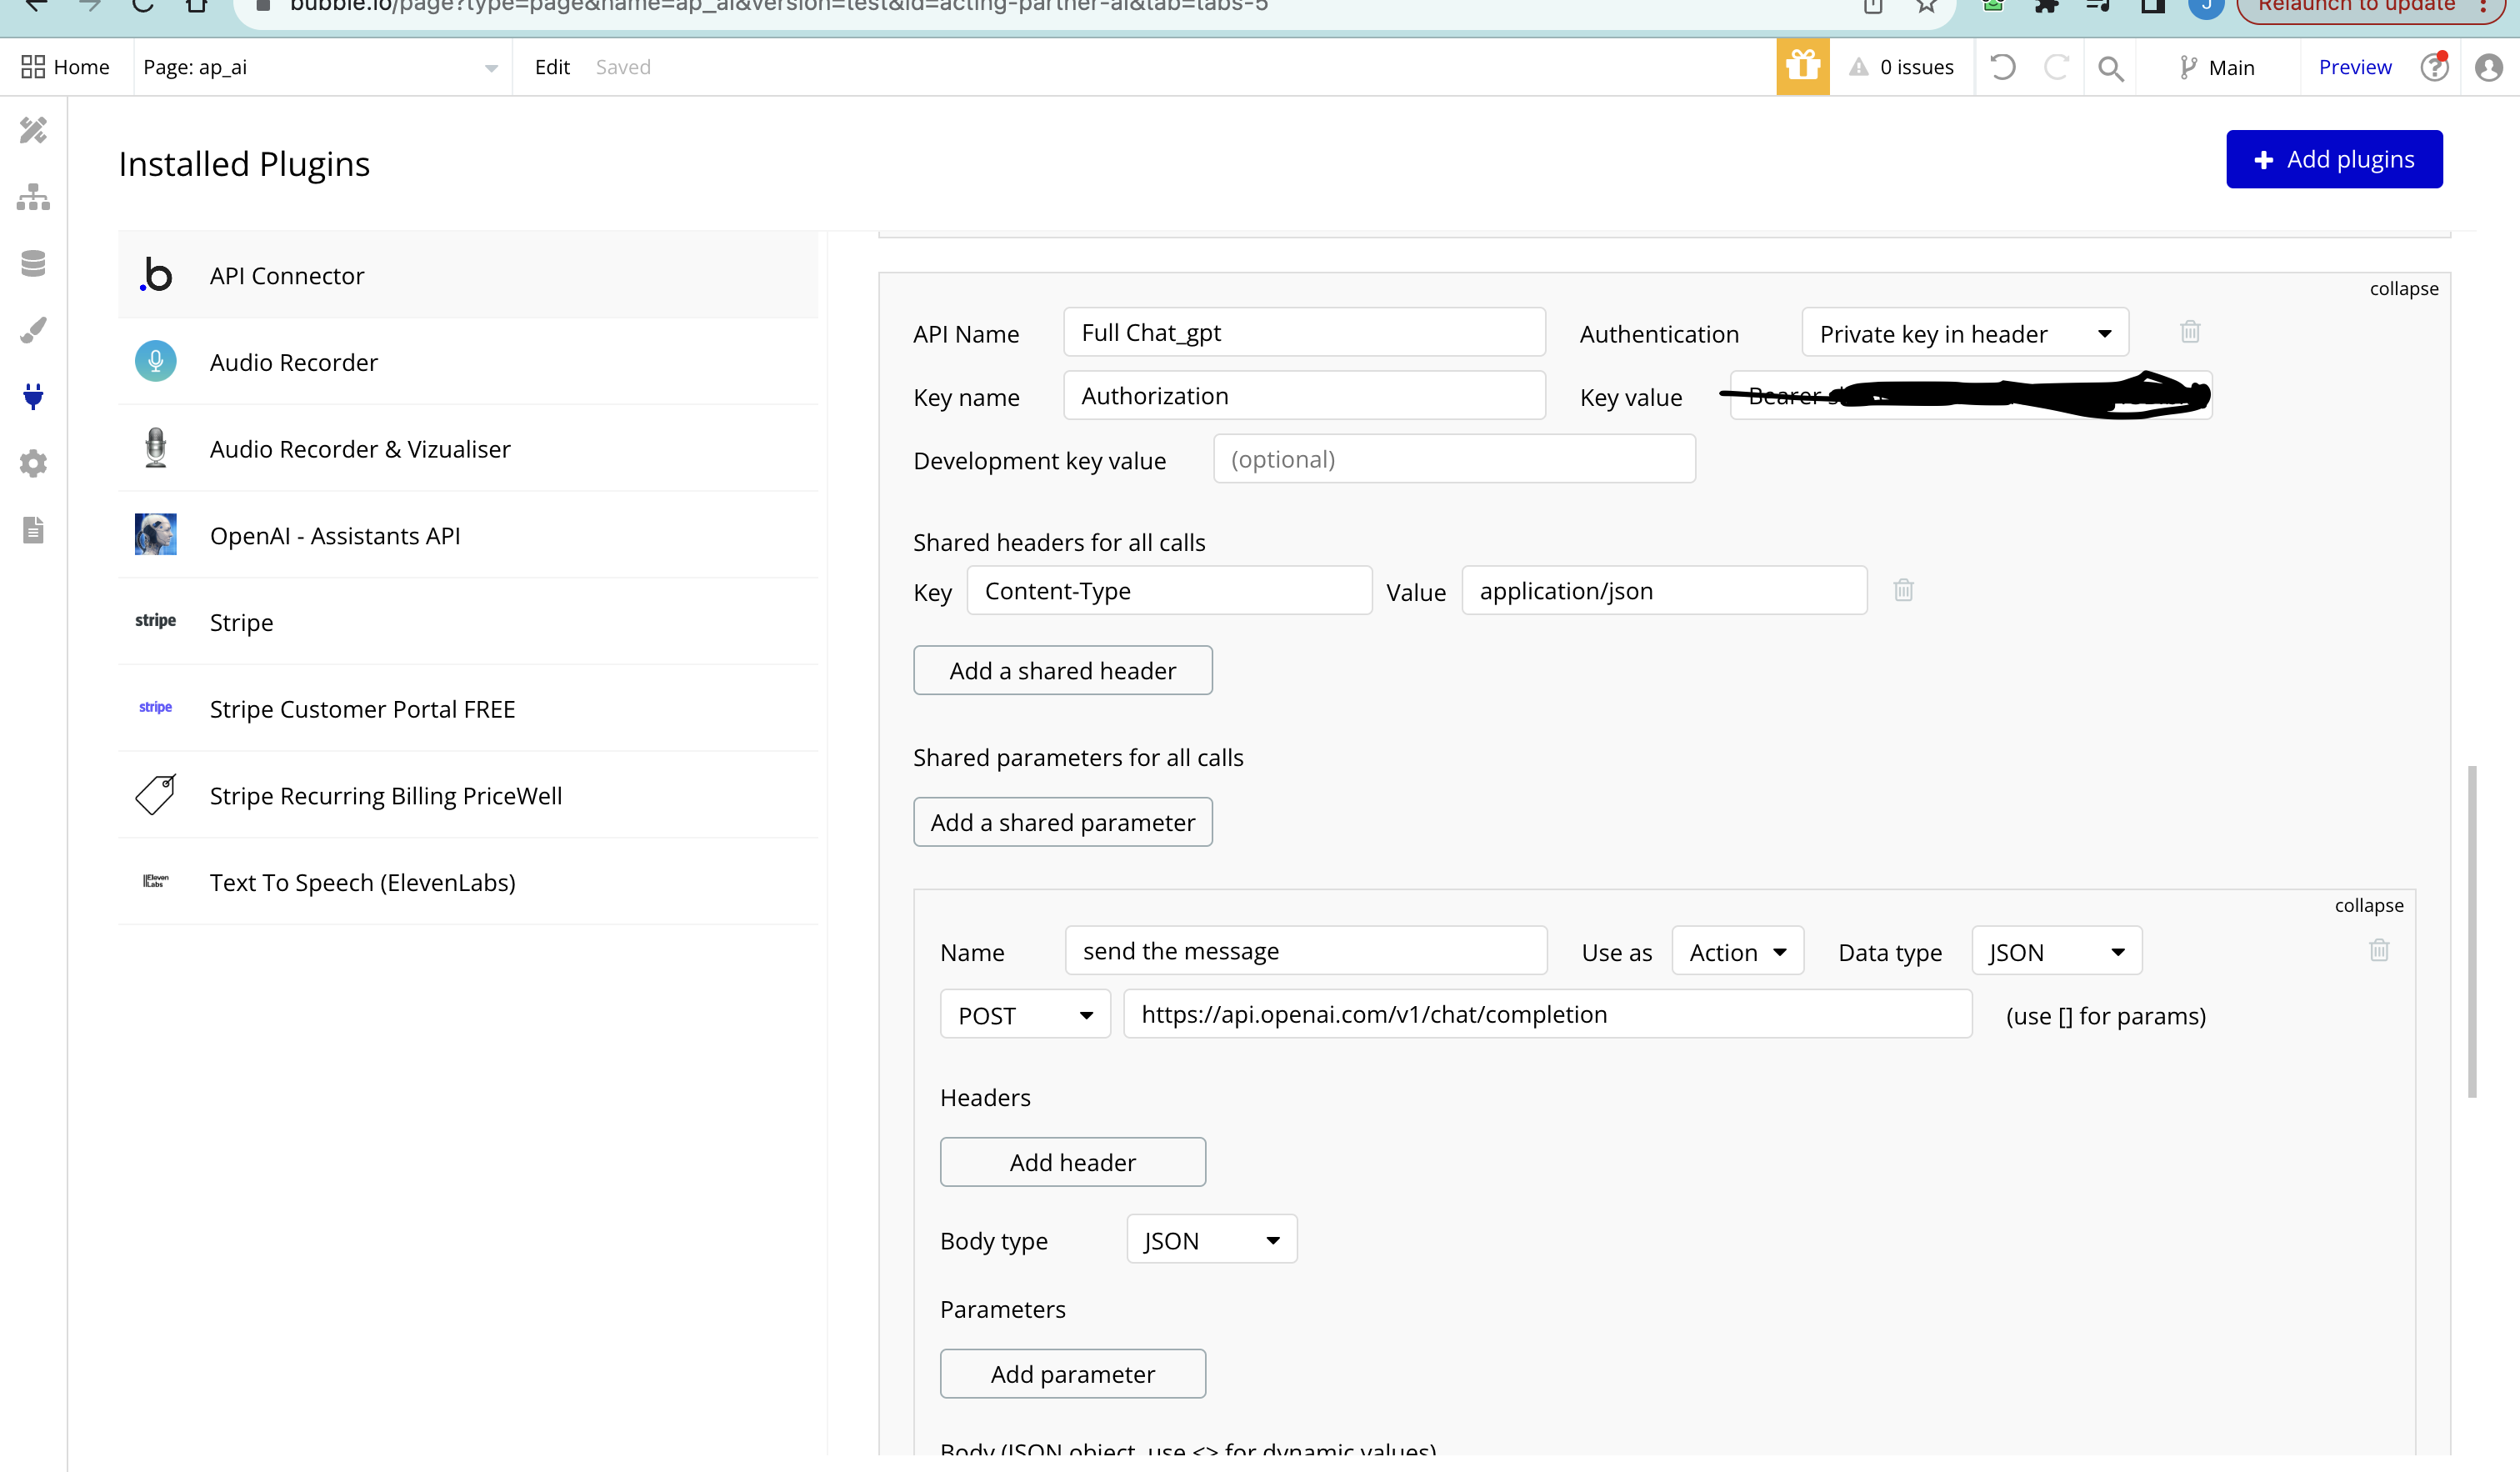Click the Add plugins button
This screenshot has height=1472, width=2520.
point(2333,159)
